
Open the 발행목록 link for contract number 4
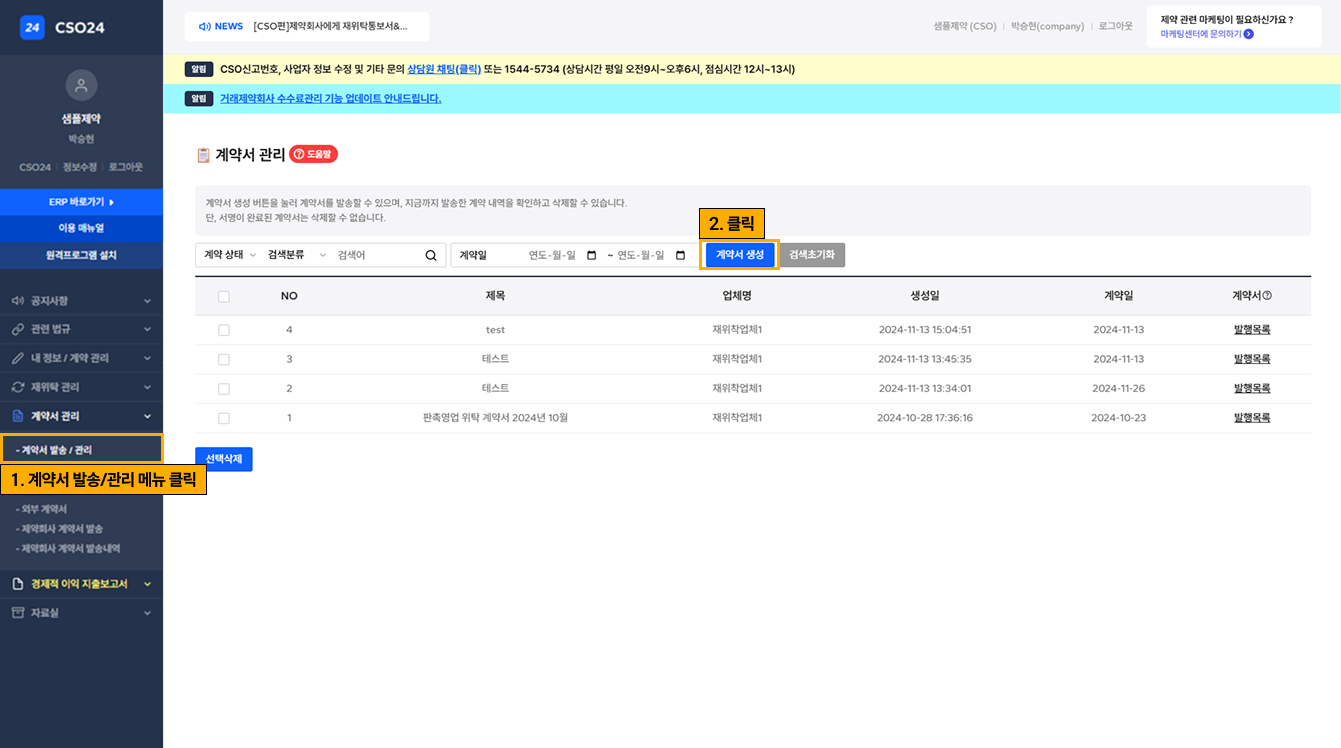click(1251, 329)
